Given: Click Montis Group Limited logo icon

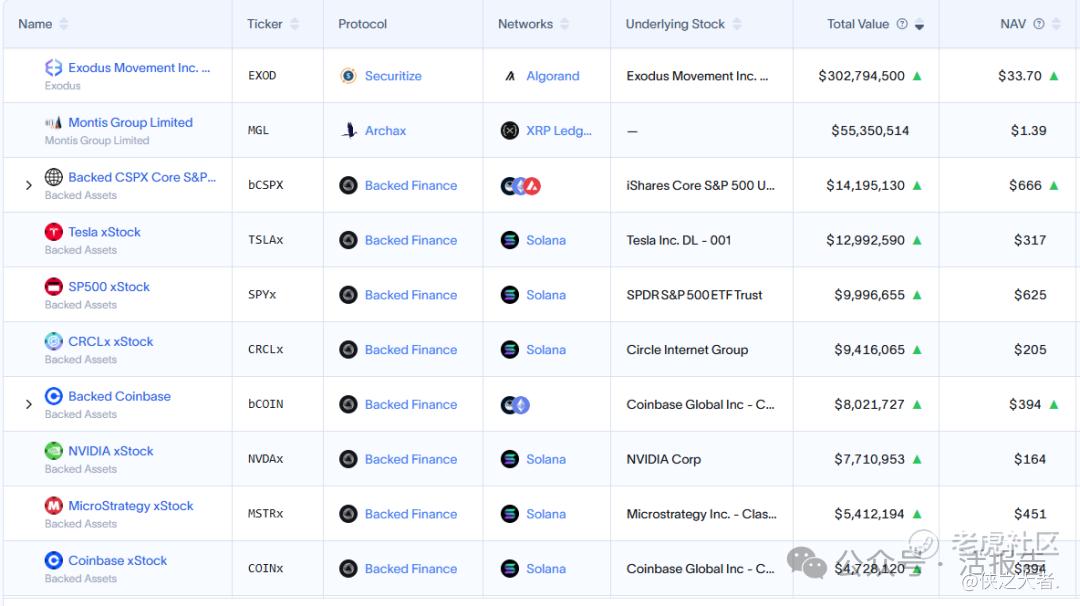Looking at the screenshot, I should tap(54, 123).
